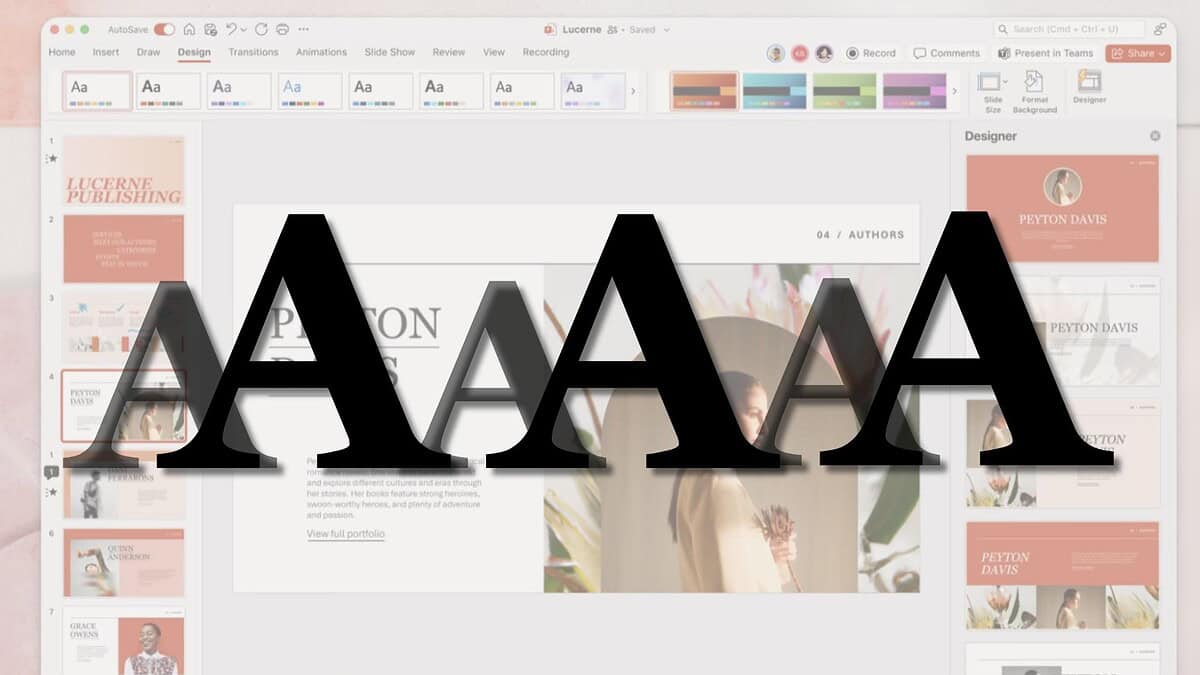Choose second Designer layout with light background
The width and height of the screenshot is (1200, 675).
click(1062, 331)
